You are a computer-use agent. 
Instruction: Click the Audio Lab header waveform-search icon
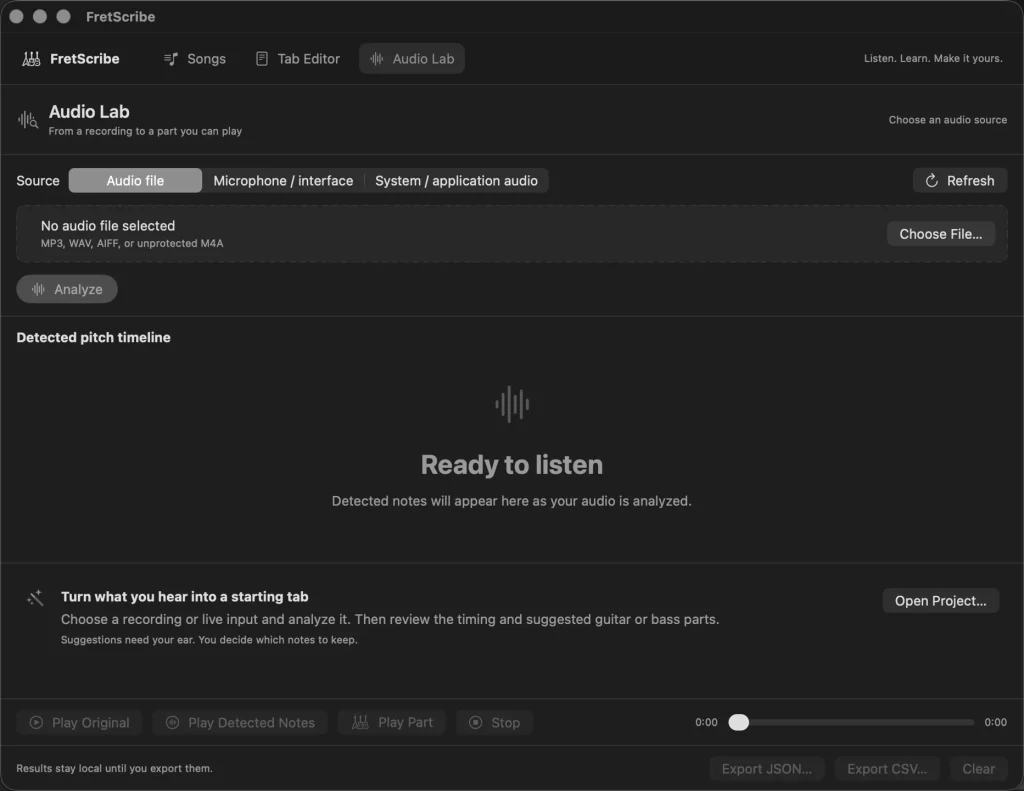click(28, 120)
